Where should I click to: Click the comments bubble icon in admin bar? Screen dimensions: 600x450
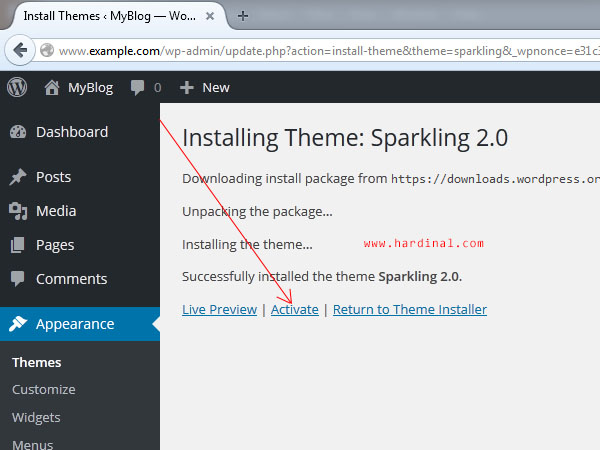click(137, 88)
